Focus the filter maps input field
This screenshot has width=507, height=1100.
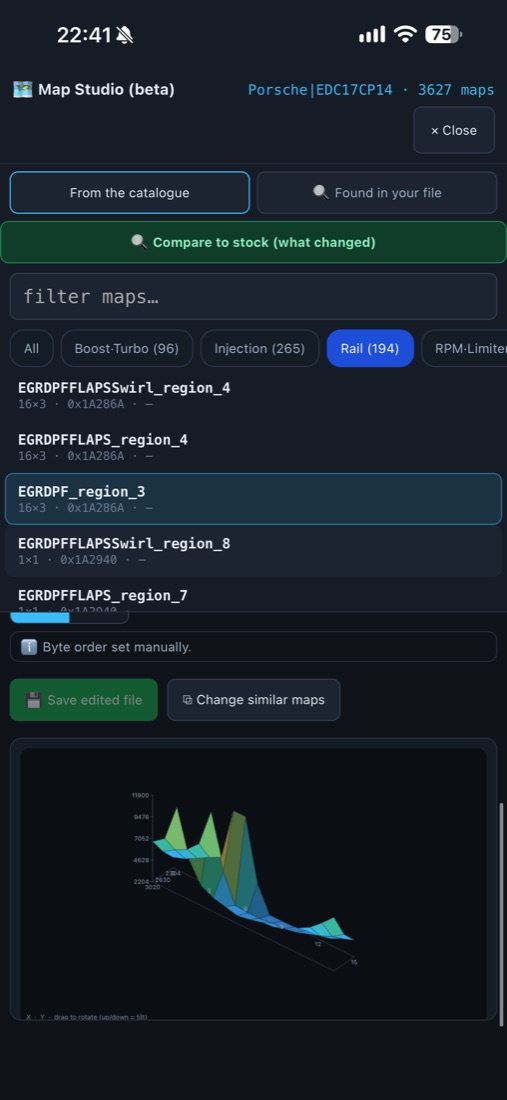[x=253, y=296]
